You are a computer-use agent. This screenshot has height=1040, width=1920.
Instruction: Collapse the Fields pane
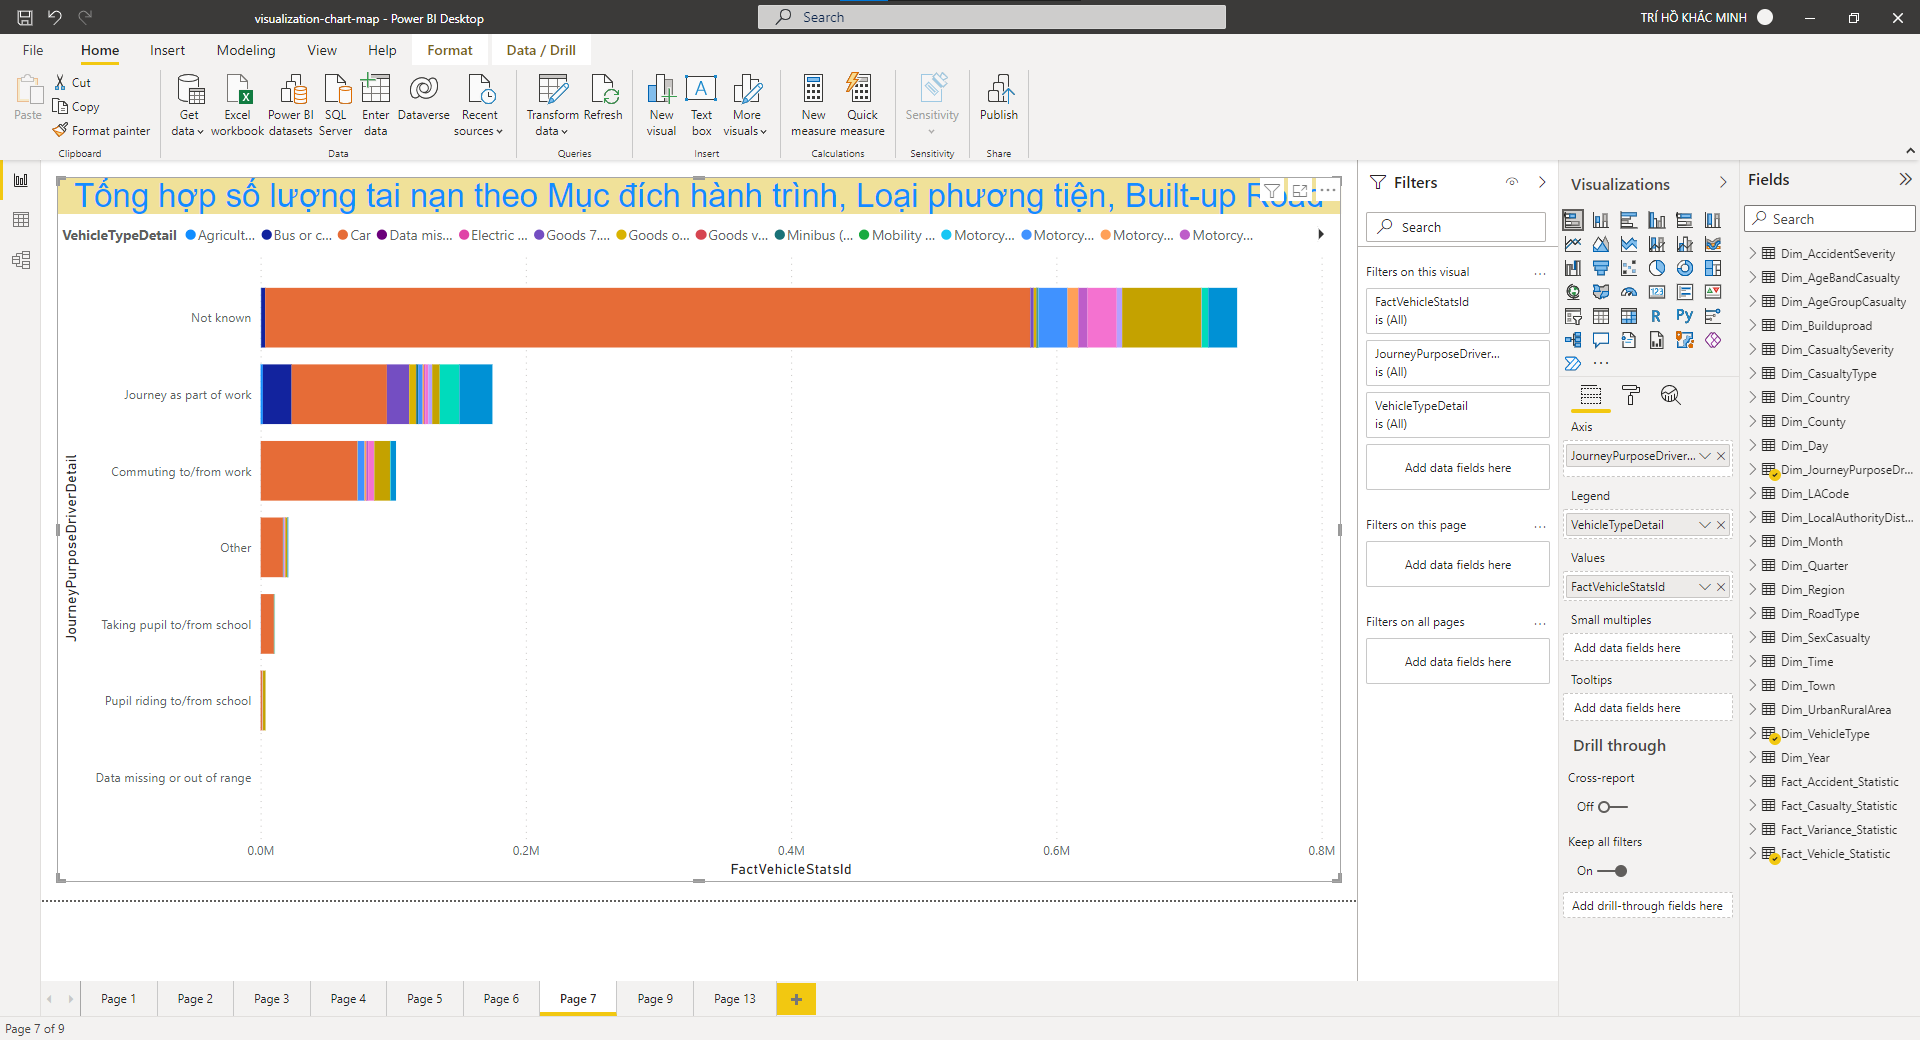click(1905, 180)
